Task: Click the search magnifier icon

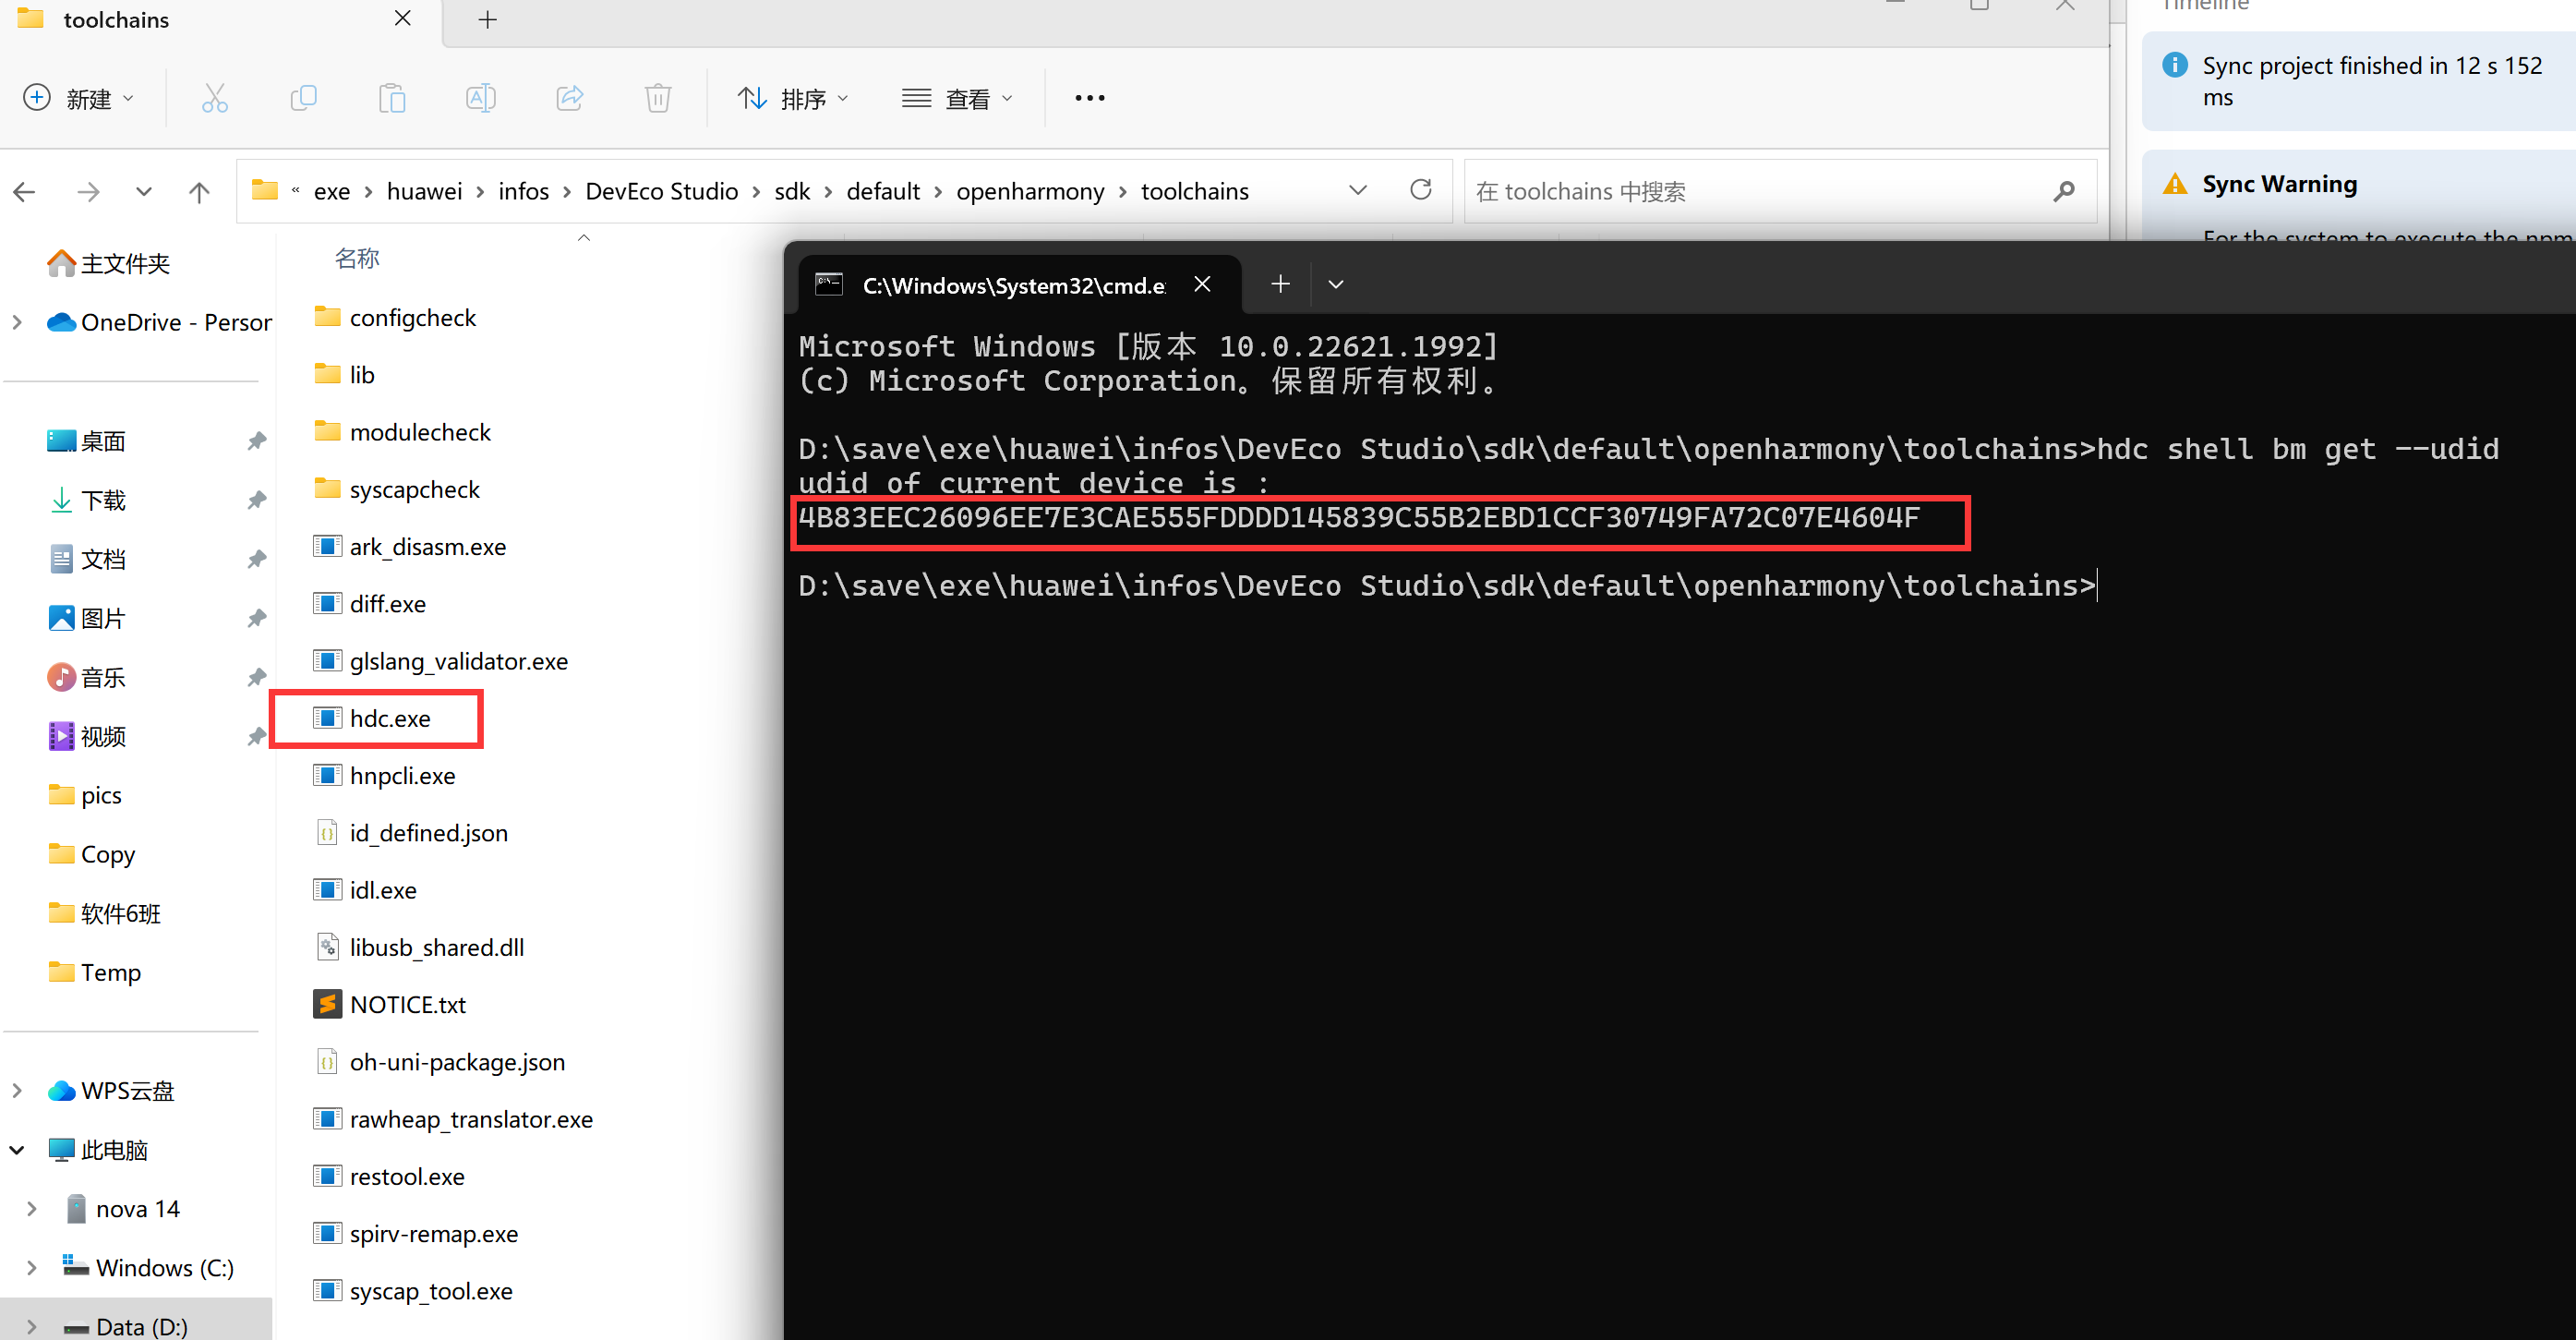Action: pos(2063,191)
